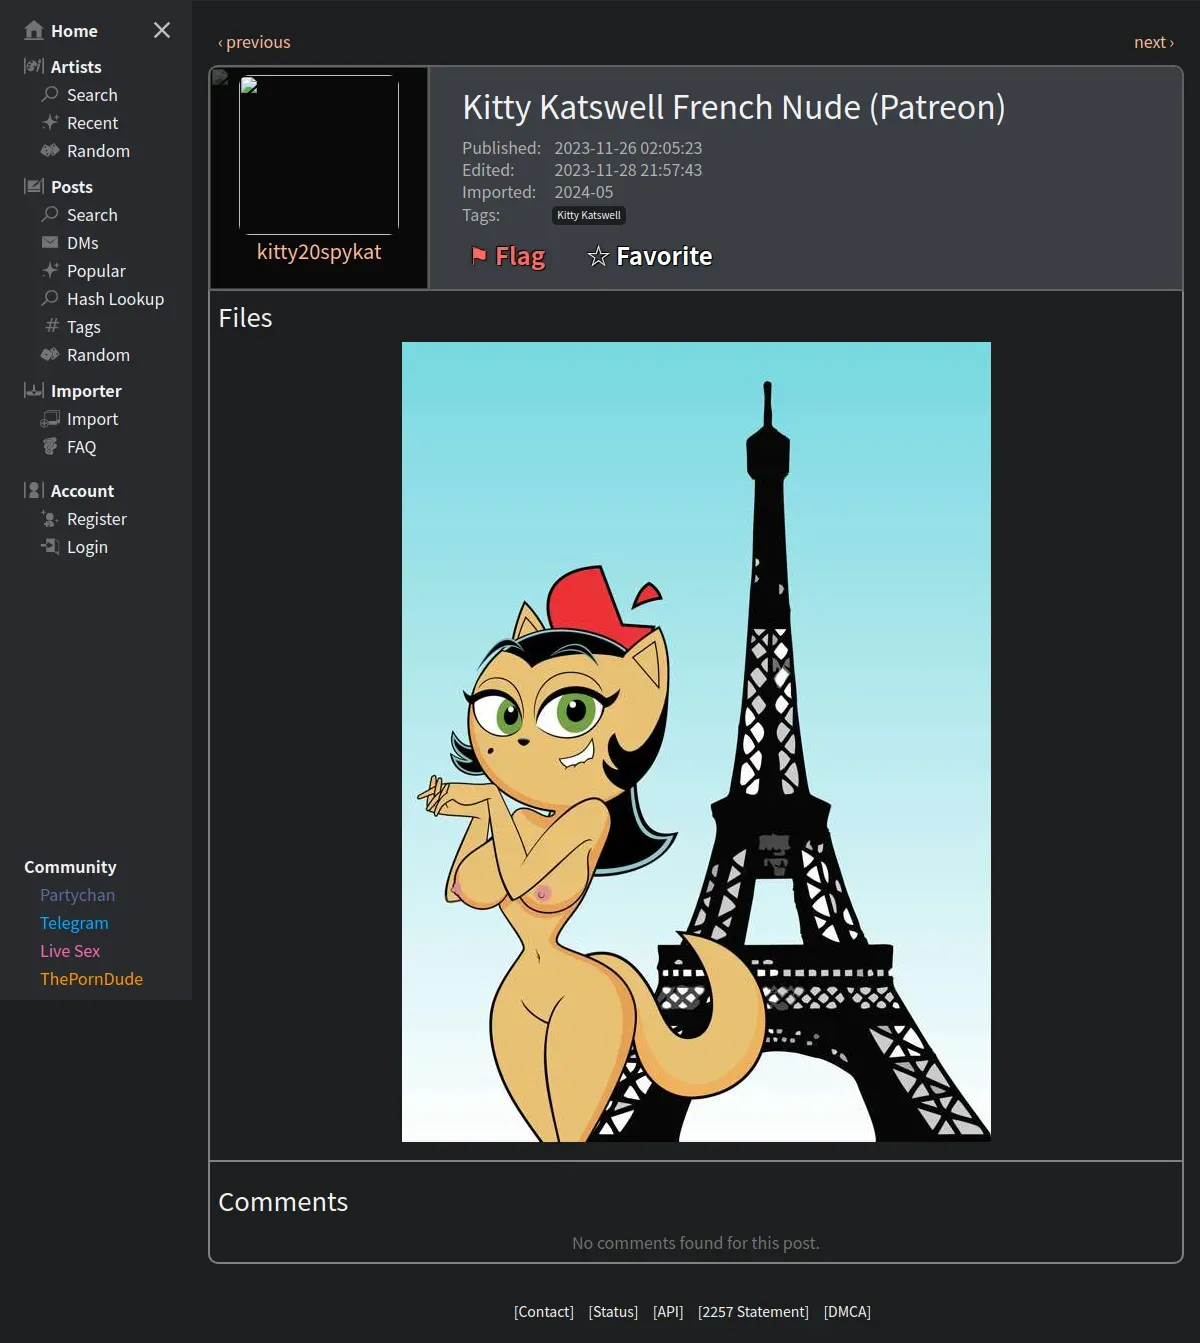Click 'No comments found for this post.' text
The width and height of the screenshot is (1200, 1343).
pyautogui.click(x=696, y=1243)
